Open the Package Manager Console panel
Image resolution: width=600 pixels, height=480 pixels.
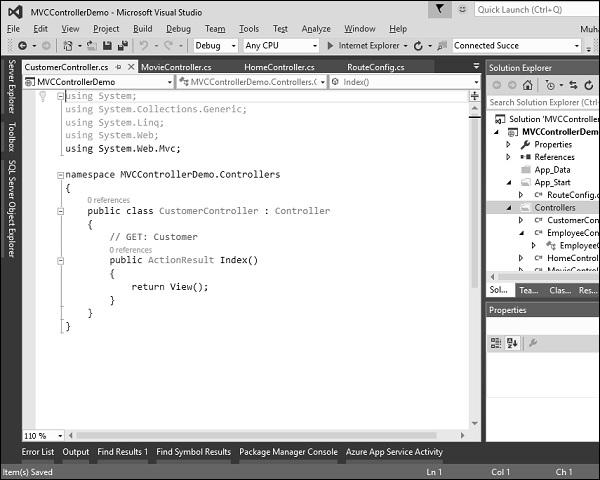[x=288, y=452]
